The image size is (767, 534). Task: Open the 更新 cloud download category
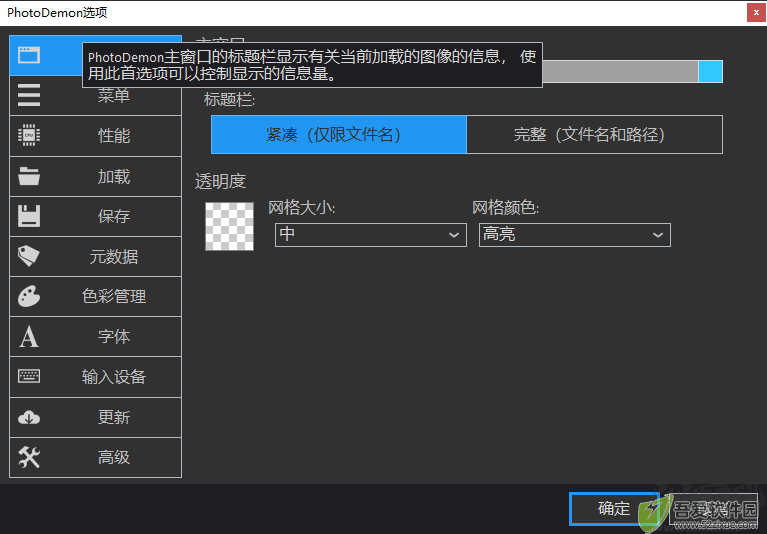coord(95,418)
